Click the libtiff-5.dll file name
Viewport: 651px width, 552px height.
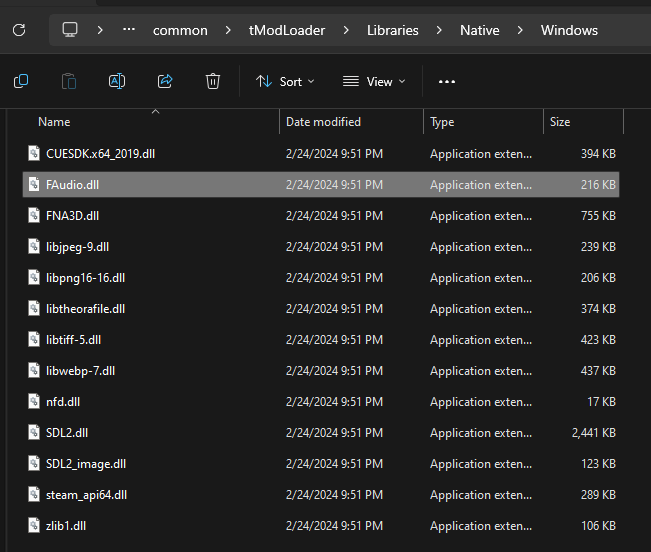pos(73,340)
